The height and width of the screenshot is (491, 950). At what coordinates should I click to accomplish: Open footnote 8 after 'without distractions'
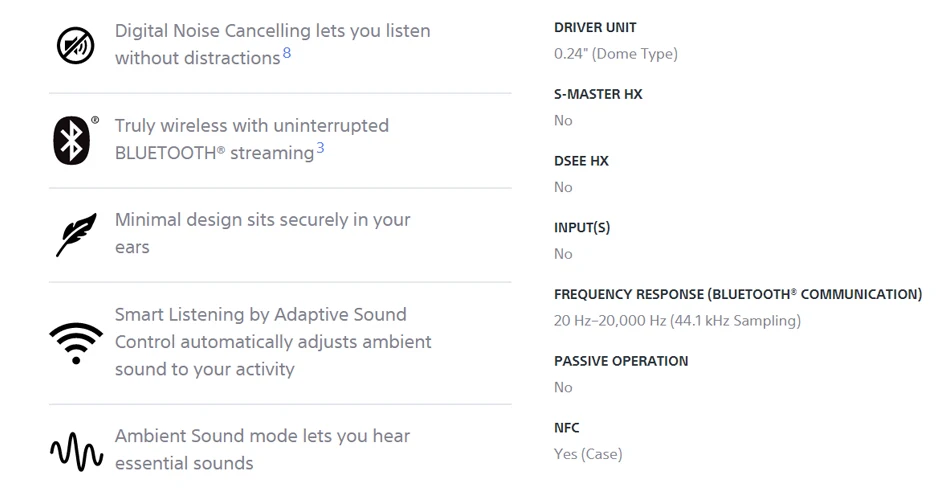pos(287,53)
